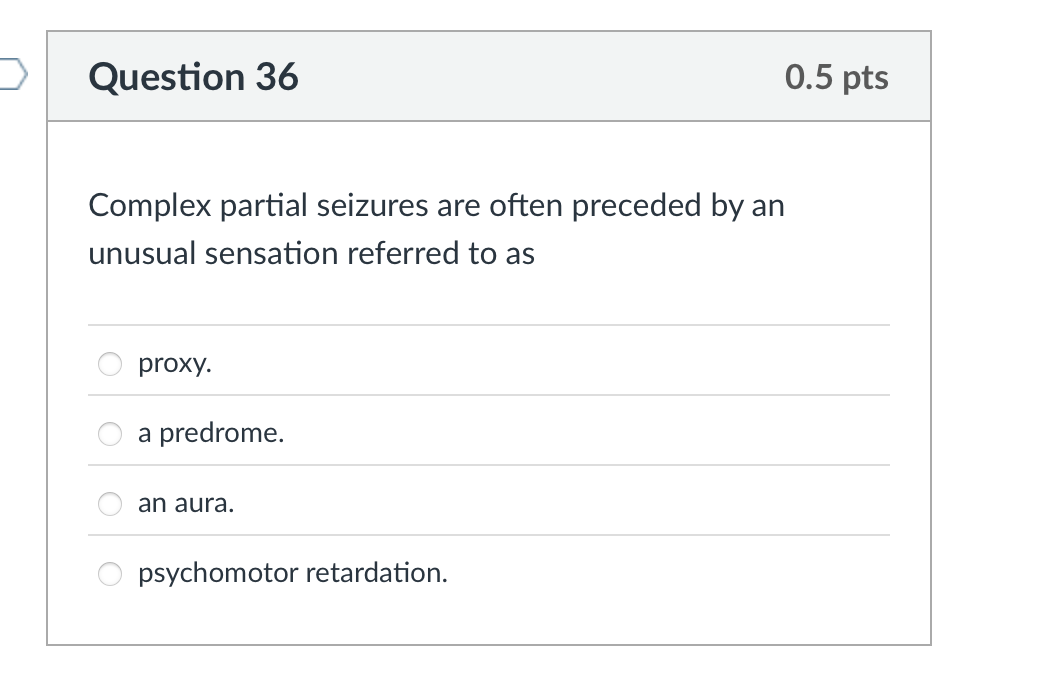Click the question navigation marker on left edge
The image size is (1056, 684).
12,72
